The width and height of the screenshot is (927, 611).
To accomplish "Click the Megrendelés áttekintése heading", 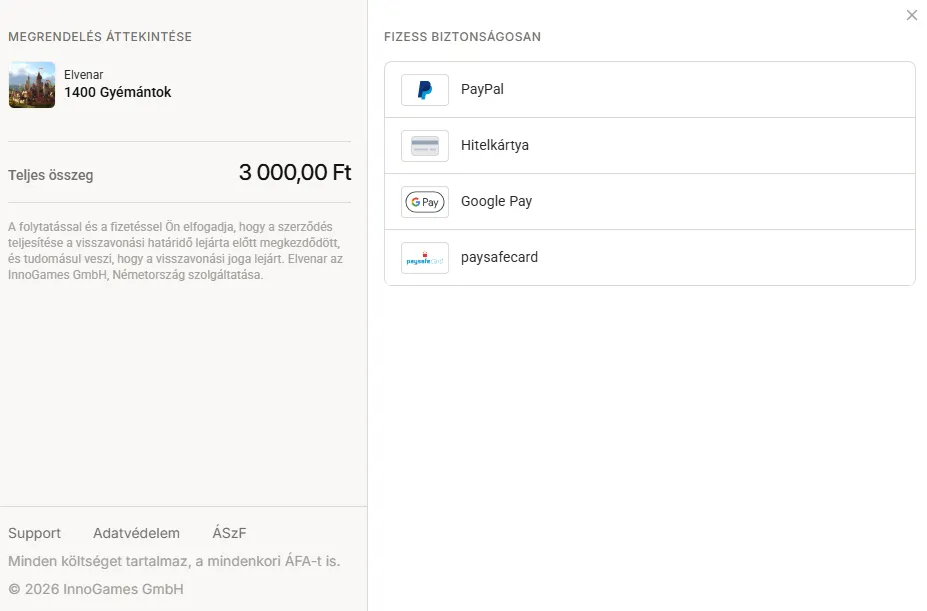I will click(100, 37).
